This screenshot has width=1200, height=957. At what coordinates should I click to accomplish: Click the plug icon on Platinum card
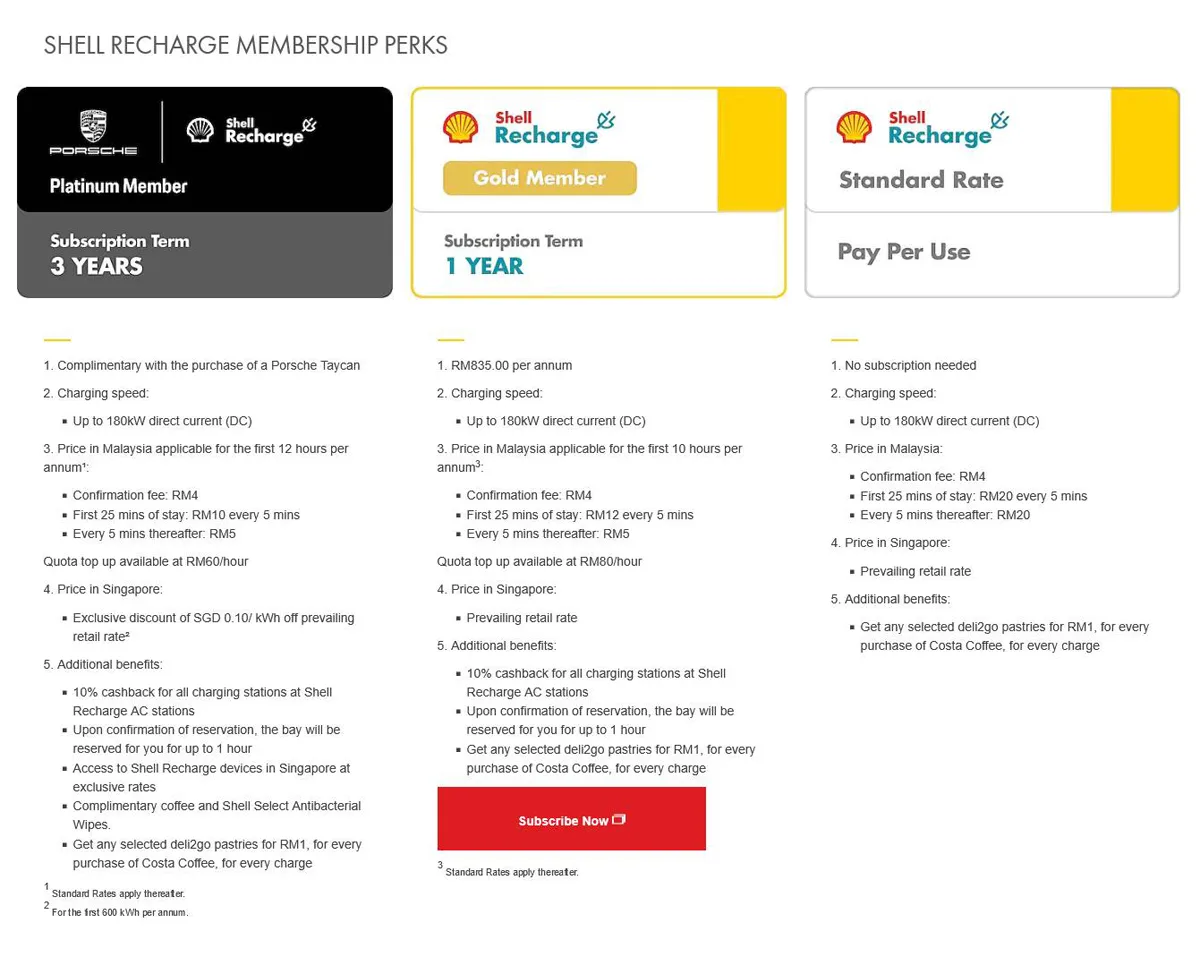pos(309,125)
